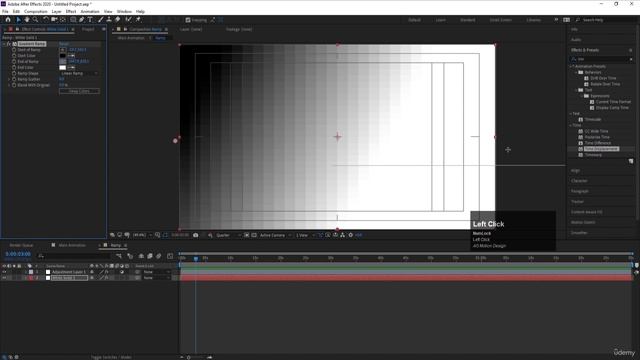This screenshot has height=360, width=640.
Task: Click the End Color white swatch
Action: click(x=62, y=67)
